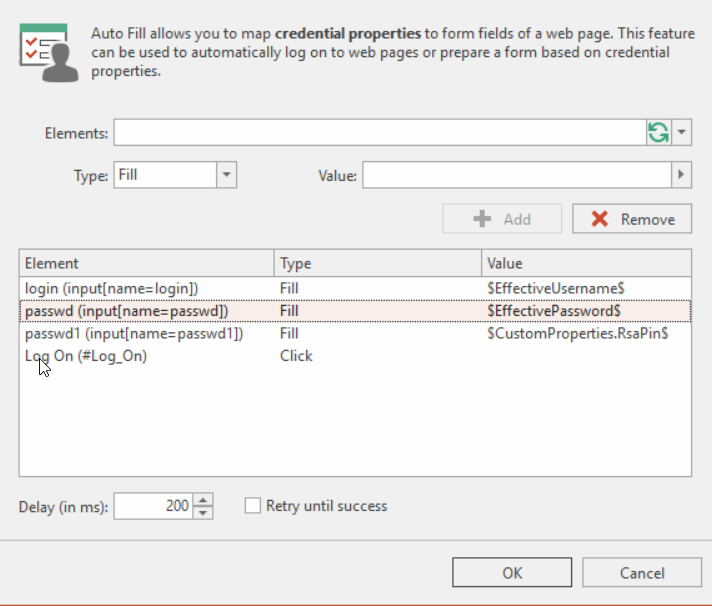This screenshot has height=606, width=712.
Task: Expand the Type dropdown set to Fill
Action: [x=226, y=175]
